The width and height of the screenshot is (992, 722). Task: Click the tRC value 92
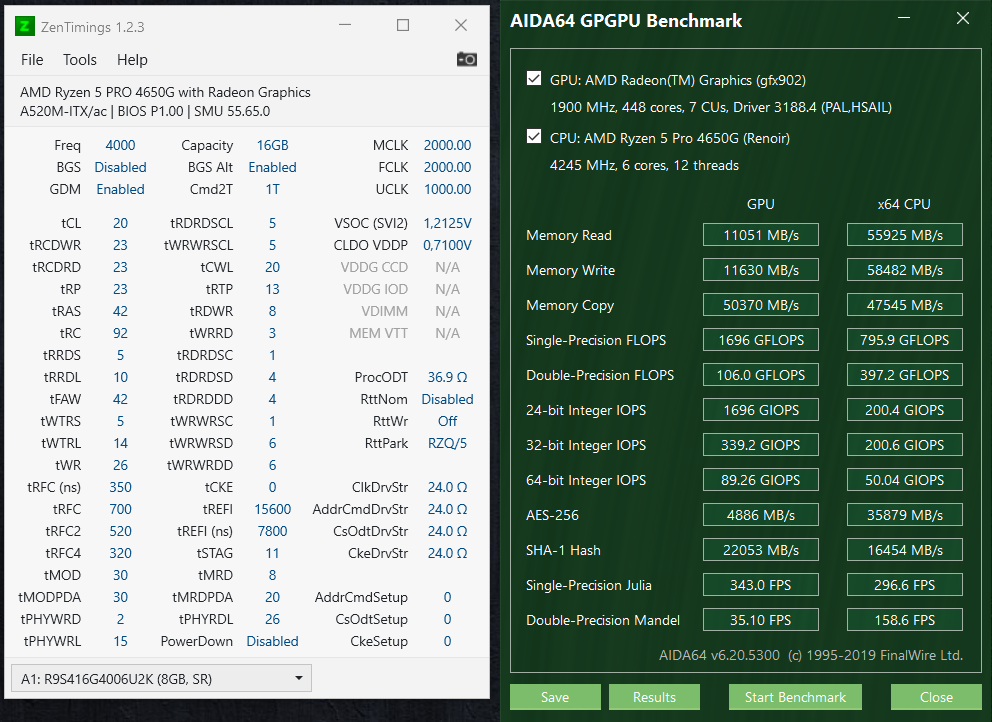[x=120, y=333]
